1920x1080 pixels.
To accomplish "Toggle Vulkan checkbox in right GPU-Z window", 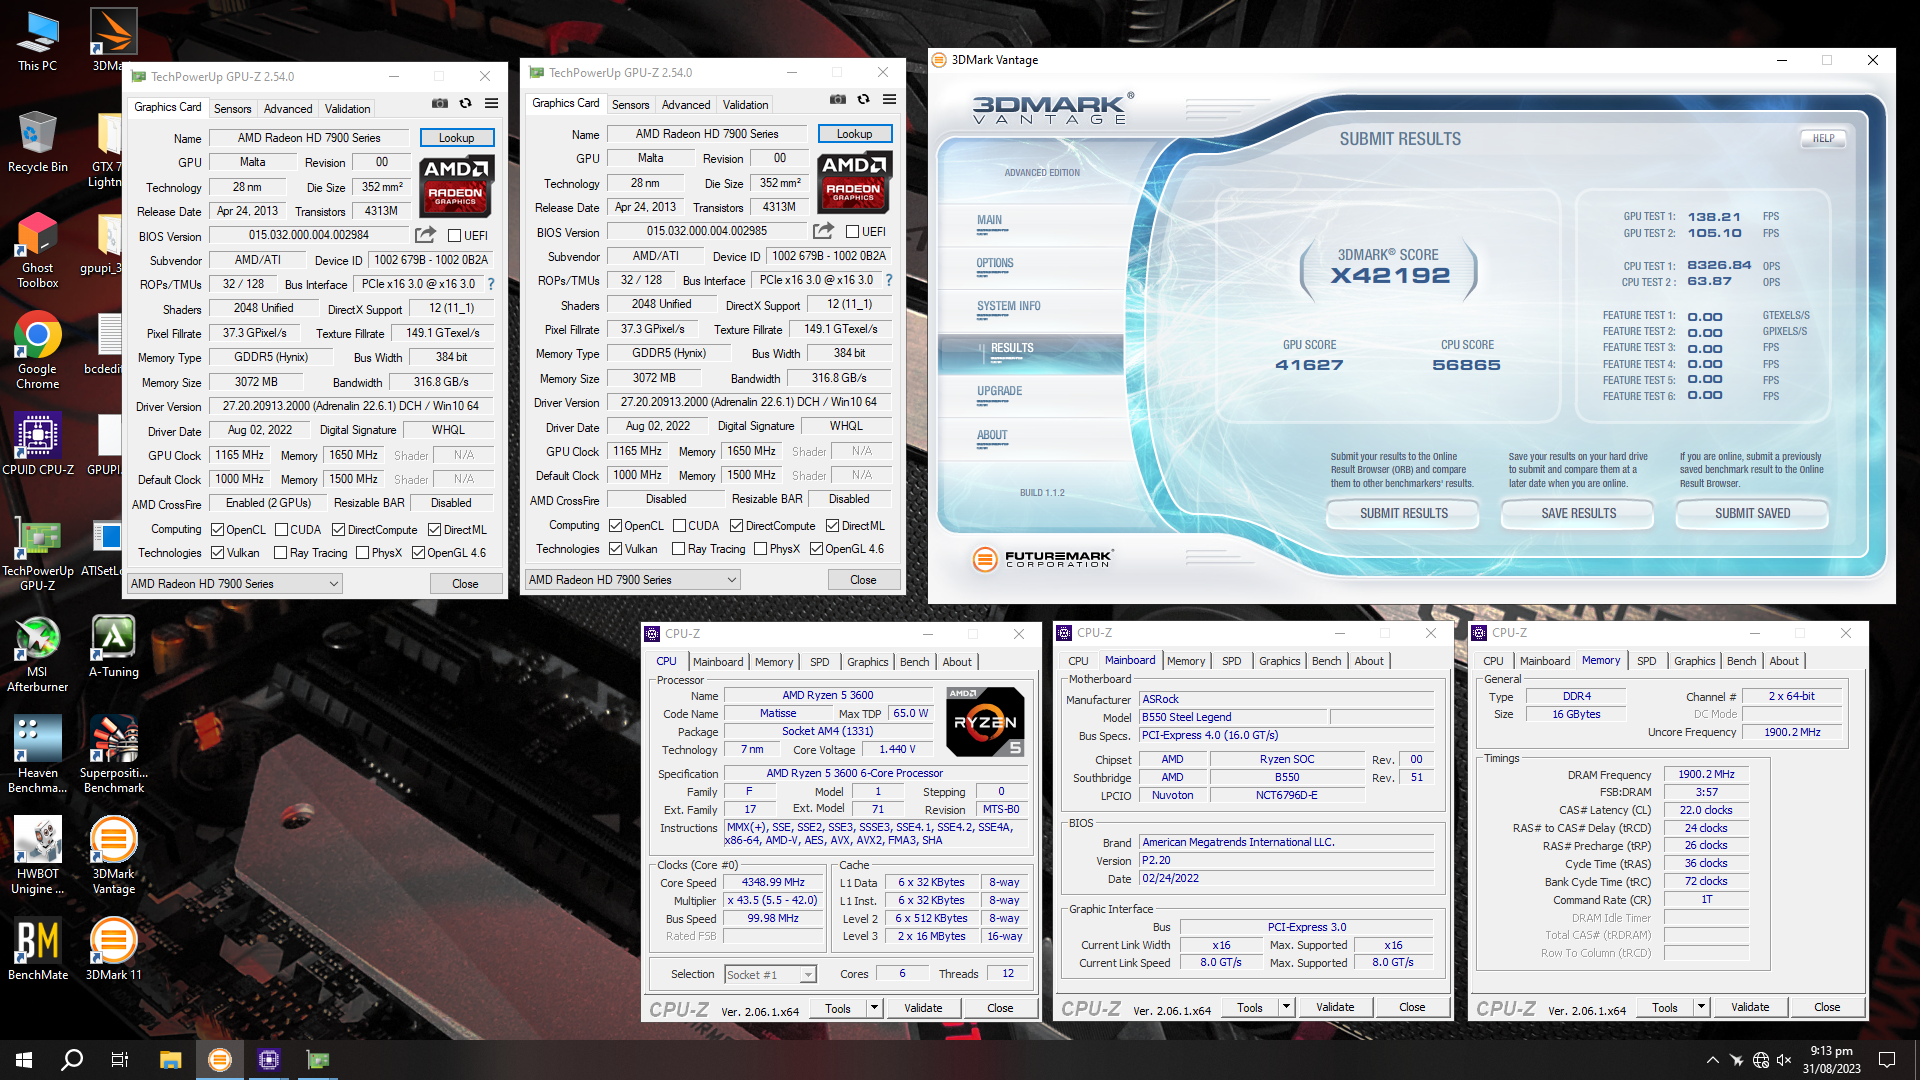I will [x=615, y=549].
